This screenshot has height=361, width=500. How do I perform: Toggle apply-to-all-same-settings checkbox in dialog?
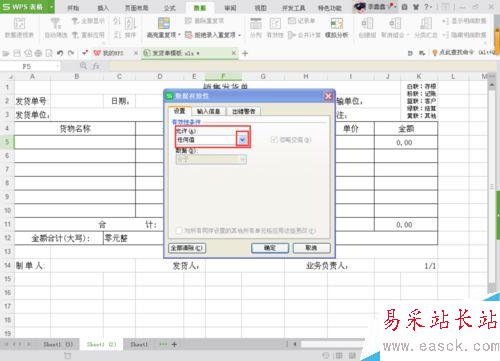coord(179,230)
